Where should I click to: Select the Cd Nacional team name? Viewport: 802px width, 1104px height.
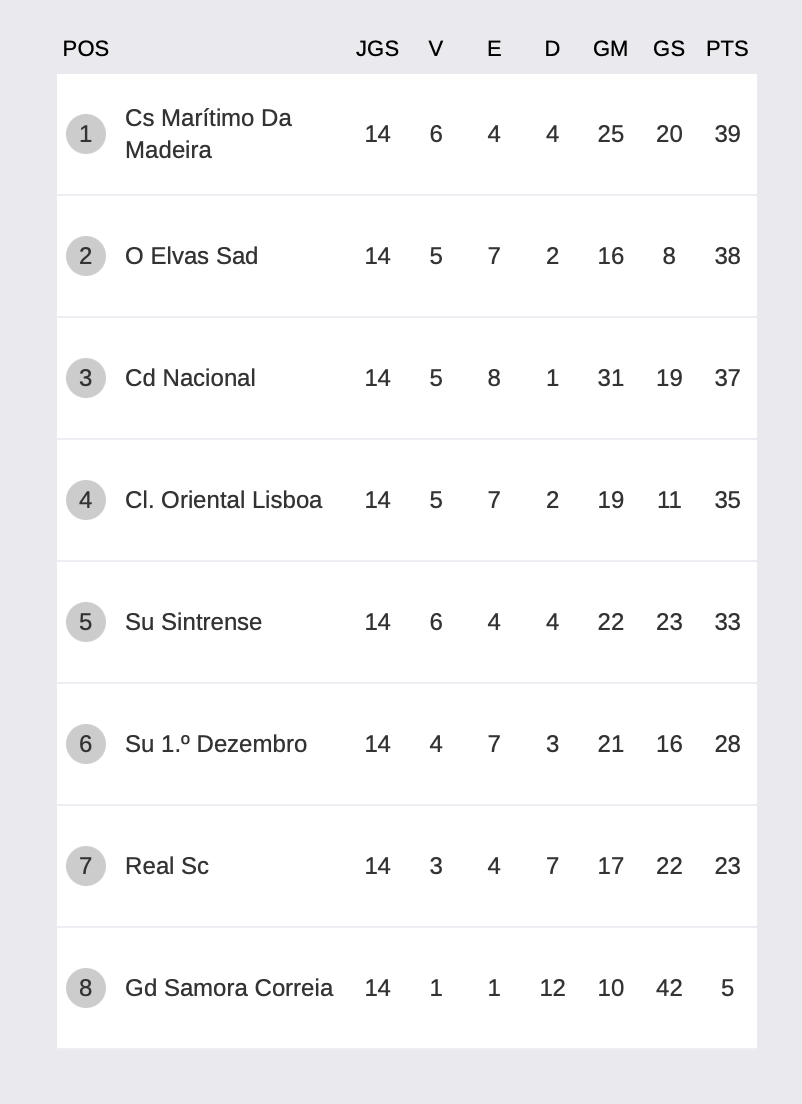(190, 378)
